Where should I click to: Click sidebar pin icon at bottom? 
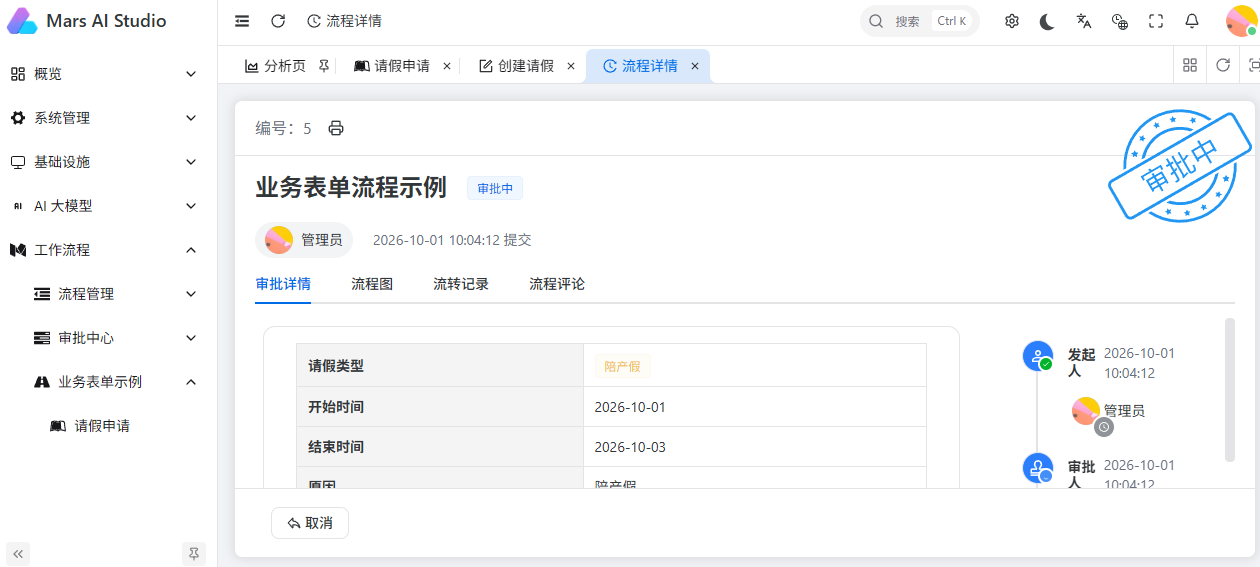[x=194, y=553]
